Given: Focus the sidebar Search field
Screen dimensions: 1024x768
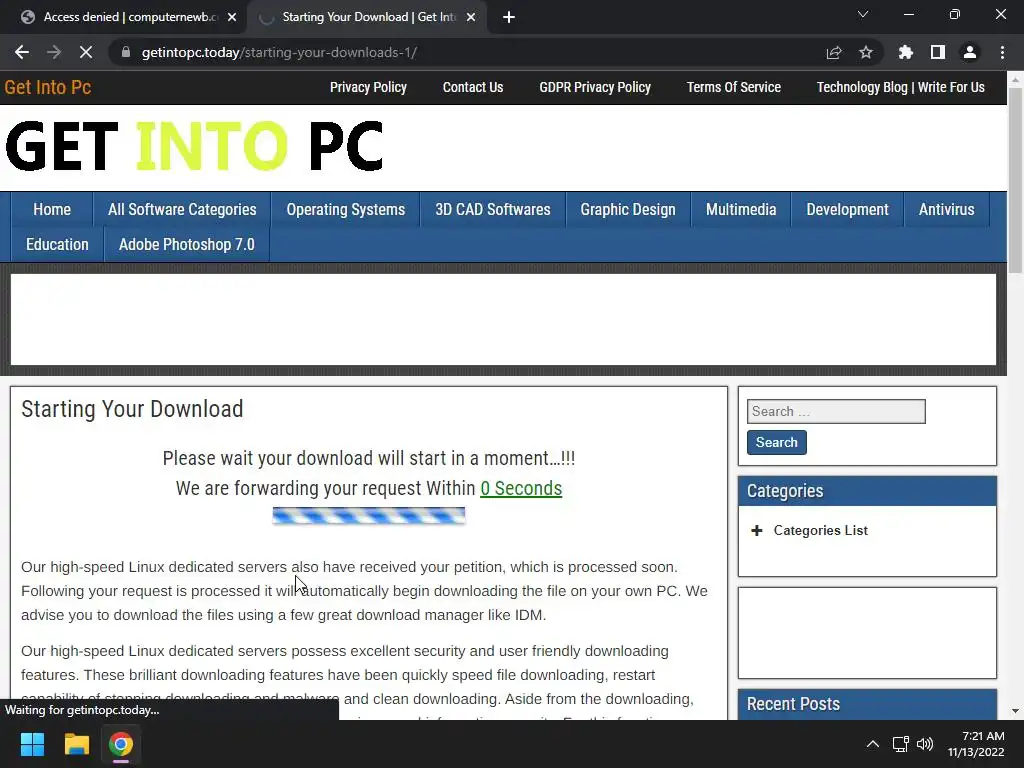Looking at the screenshot, I should tap(836, 411).
